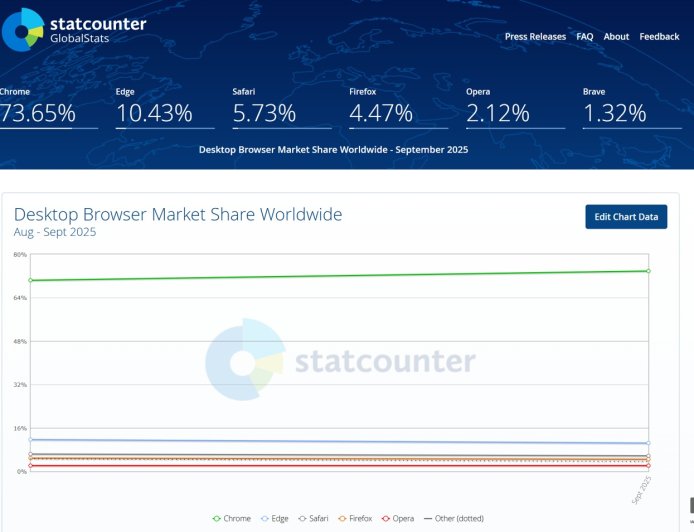This screenshot has height=532, width=694.
Task: Click Chrome line's Sept 2025 data point
Action: click(x=648, y=271)
